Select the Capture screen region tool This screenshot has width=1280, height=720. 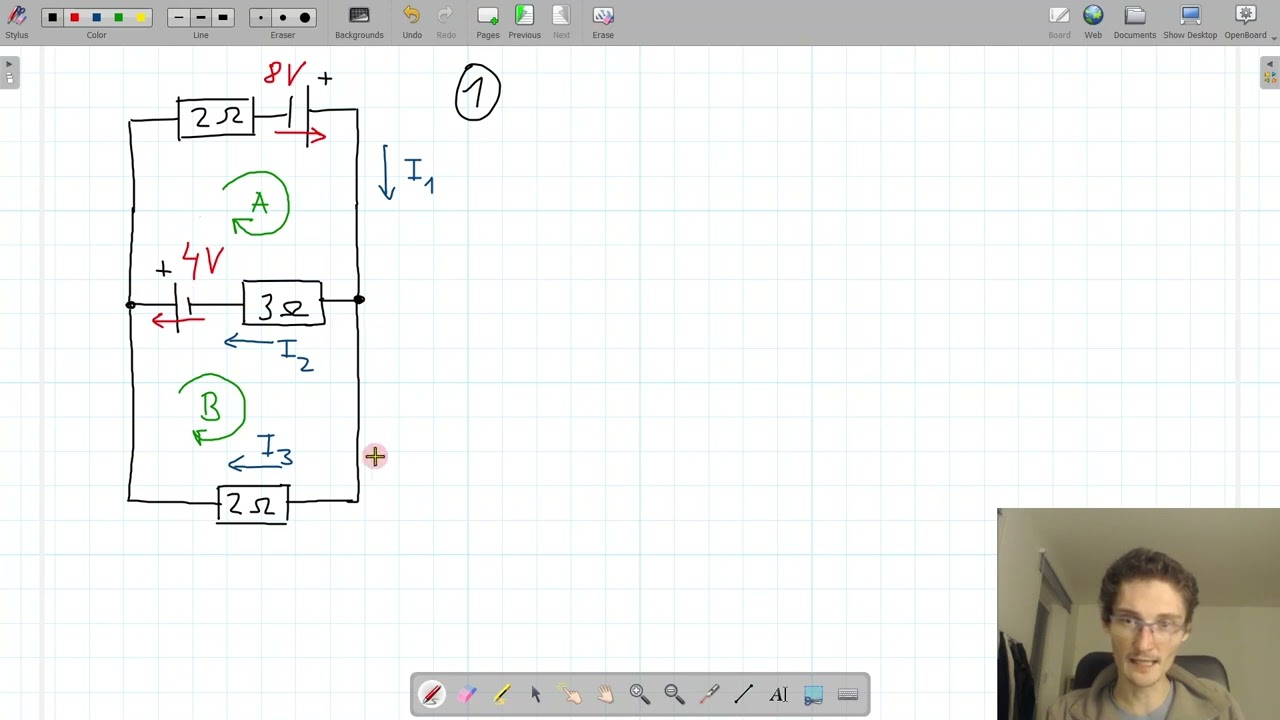coord(813,694)
